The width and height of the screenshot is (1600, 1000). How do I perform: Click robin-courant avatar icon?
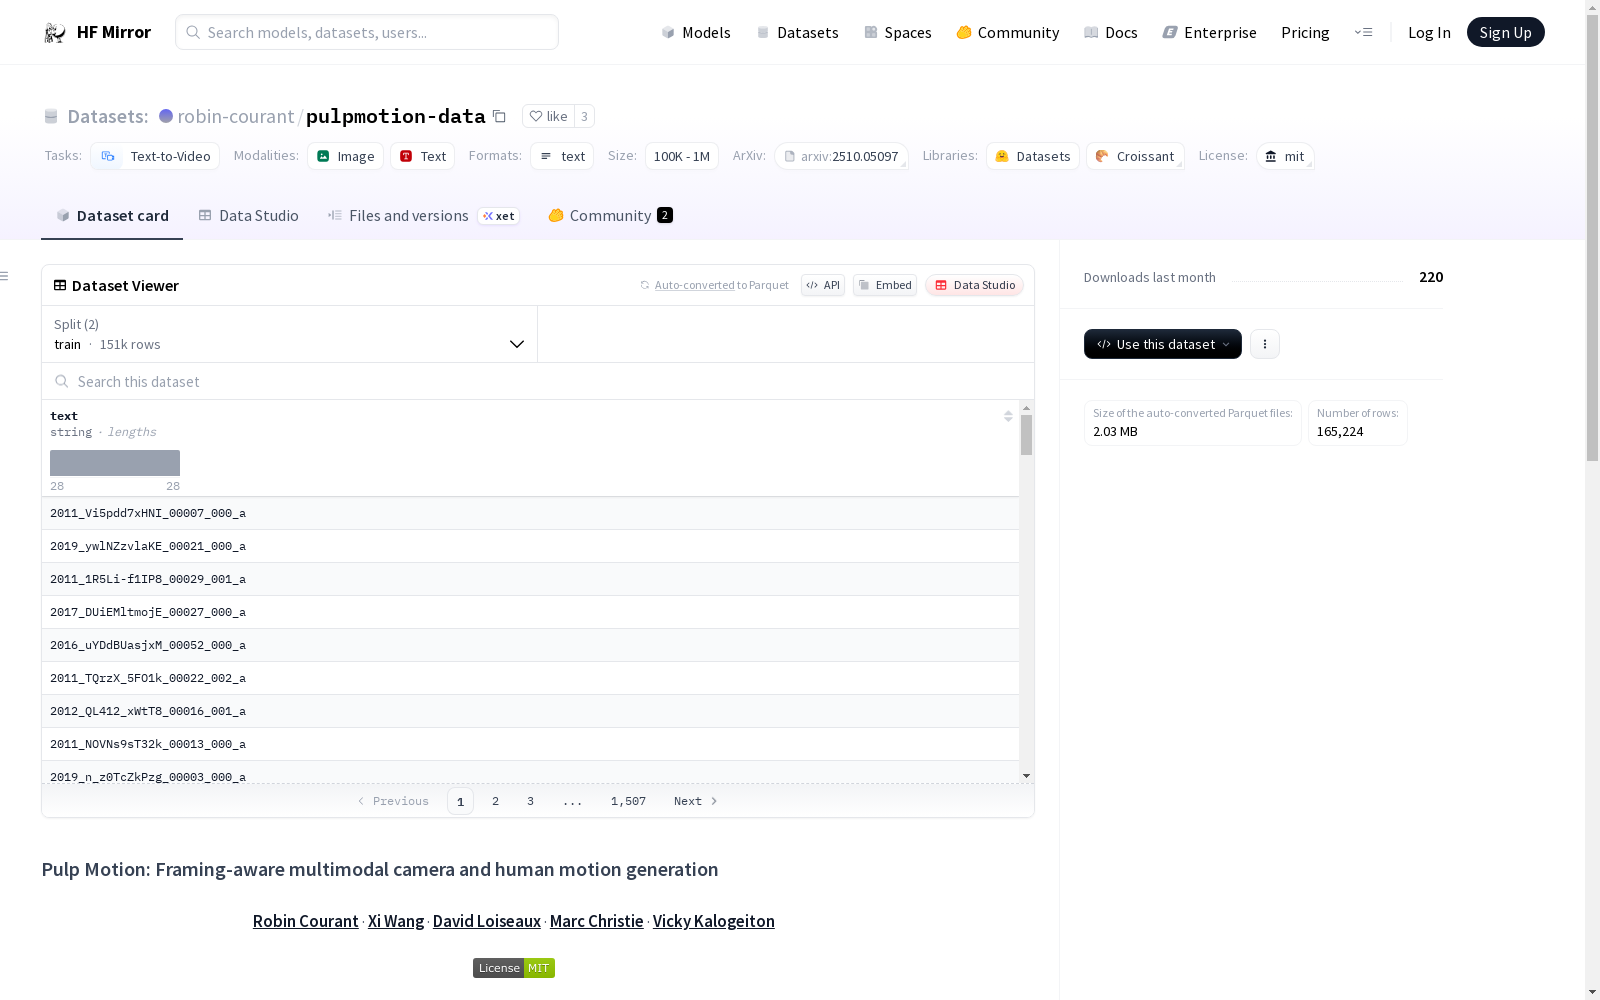[166, 116]
